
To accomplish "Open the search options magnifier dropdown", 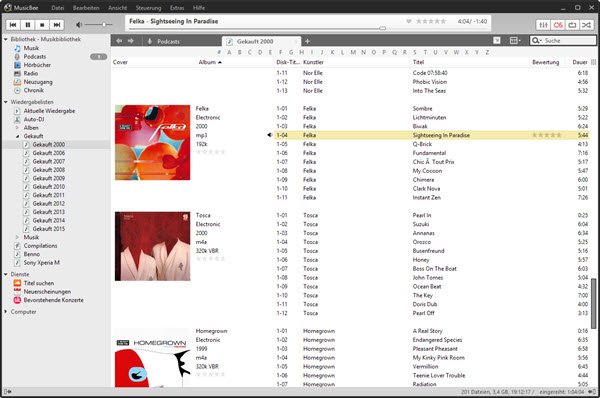I will (x=536, y=41).
